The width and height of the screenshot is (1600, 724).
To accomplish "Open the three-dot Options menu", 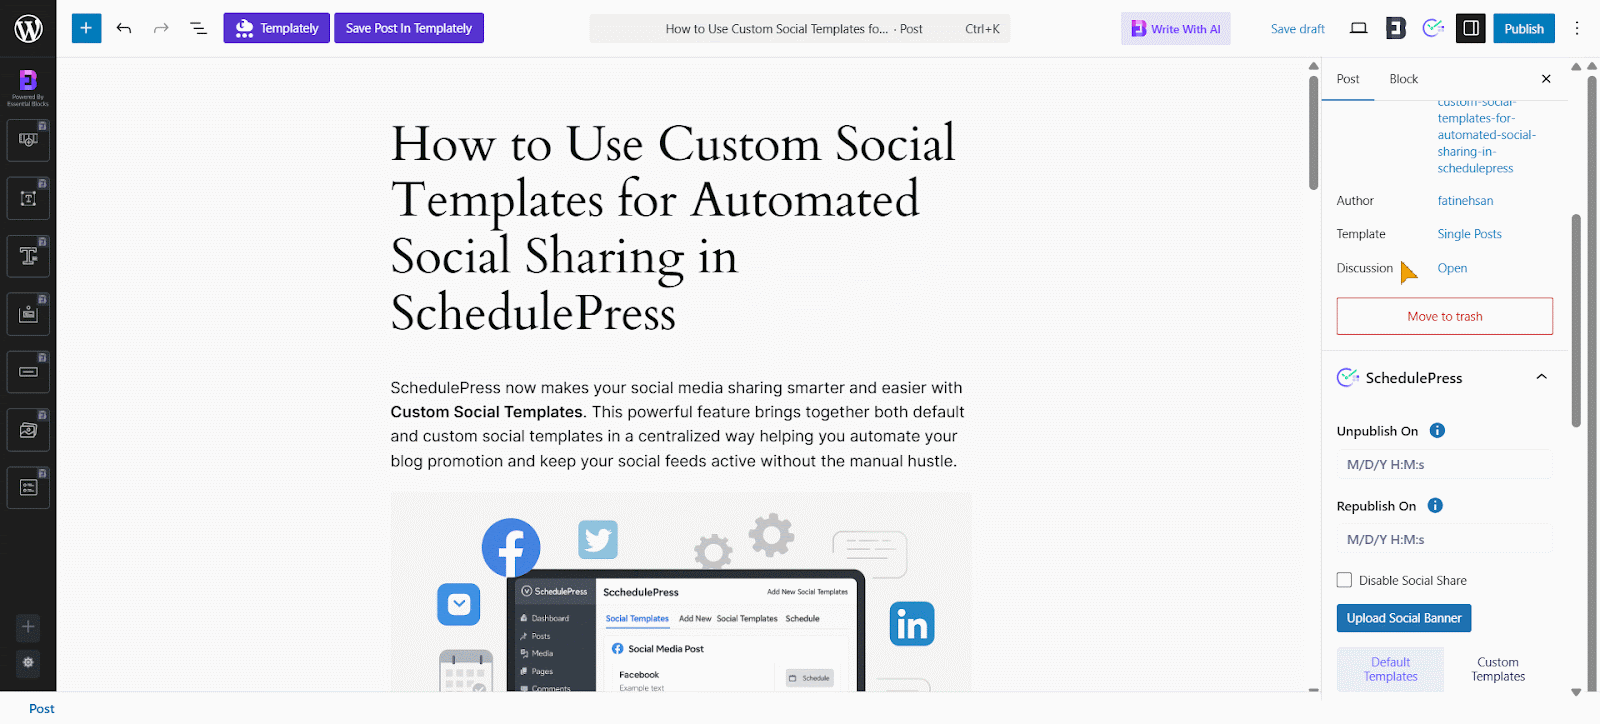I will click(1577, 28).
